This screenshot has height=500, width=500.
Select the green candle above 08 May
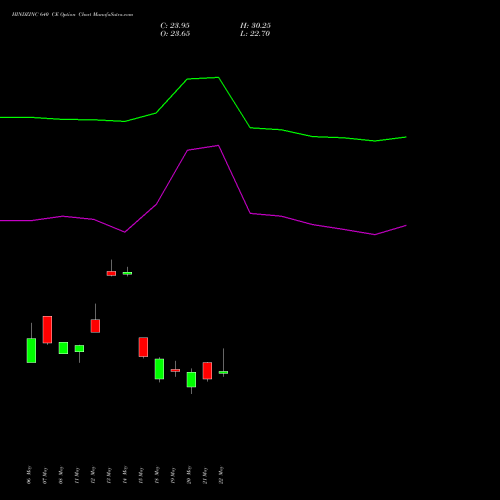(x=63, y=348)
